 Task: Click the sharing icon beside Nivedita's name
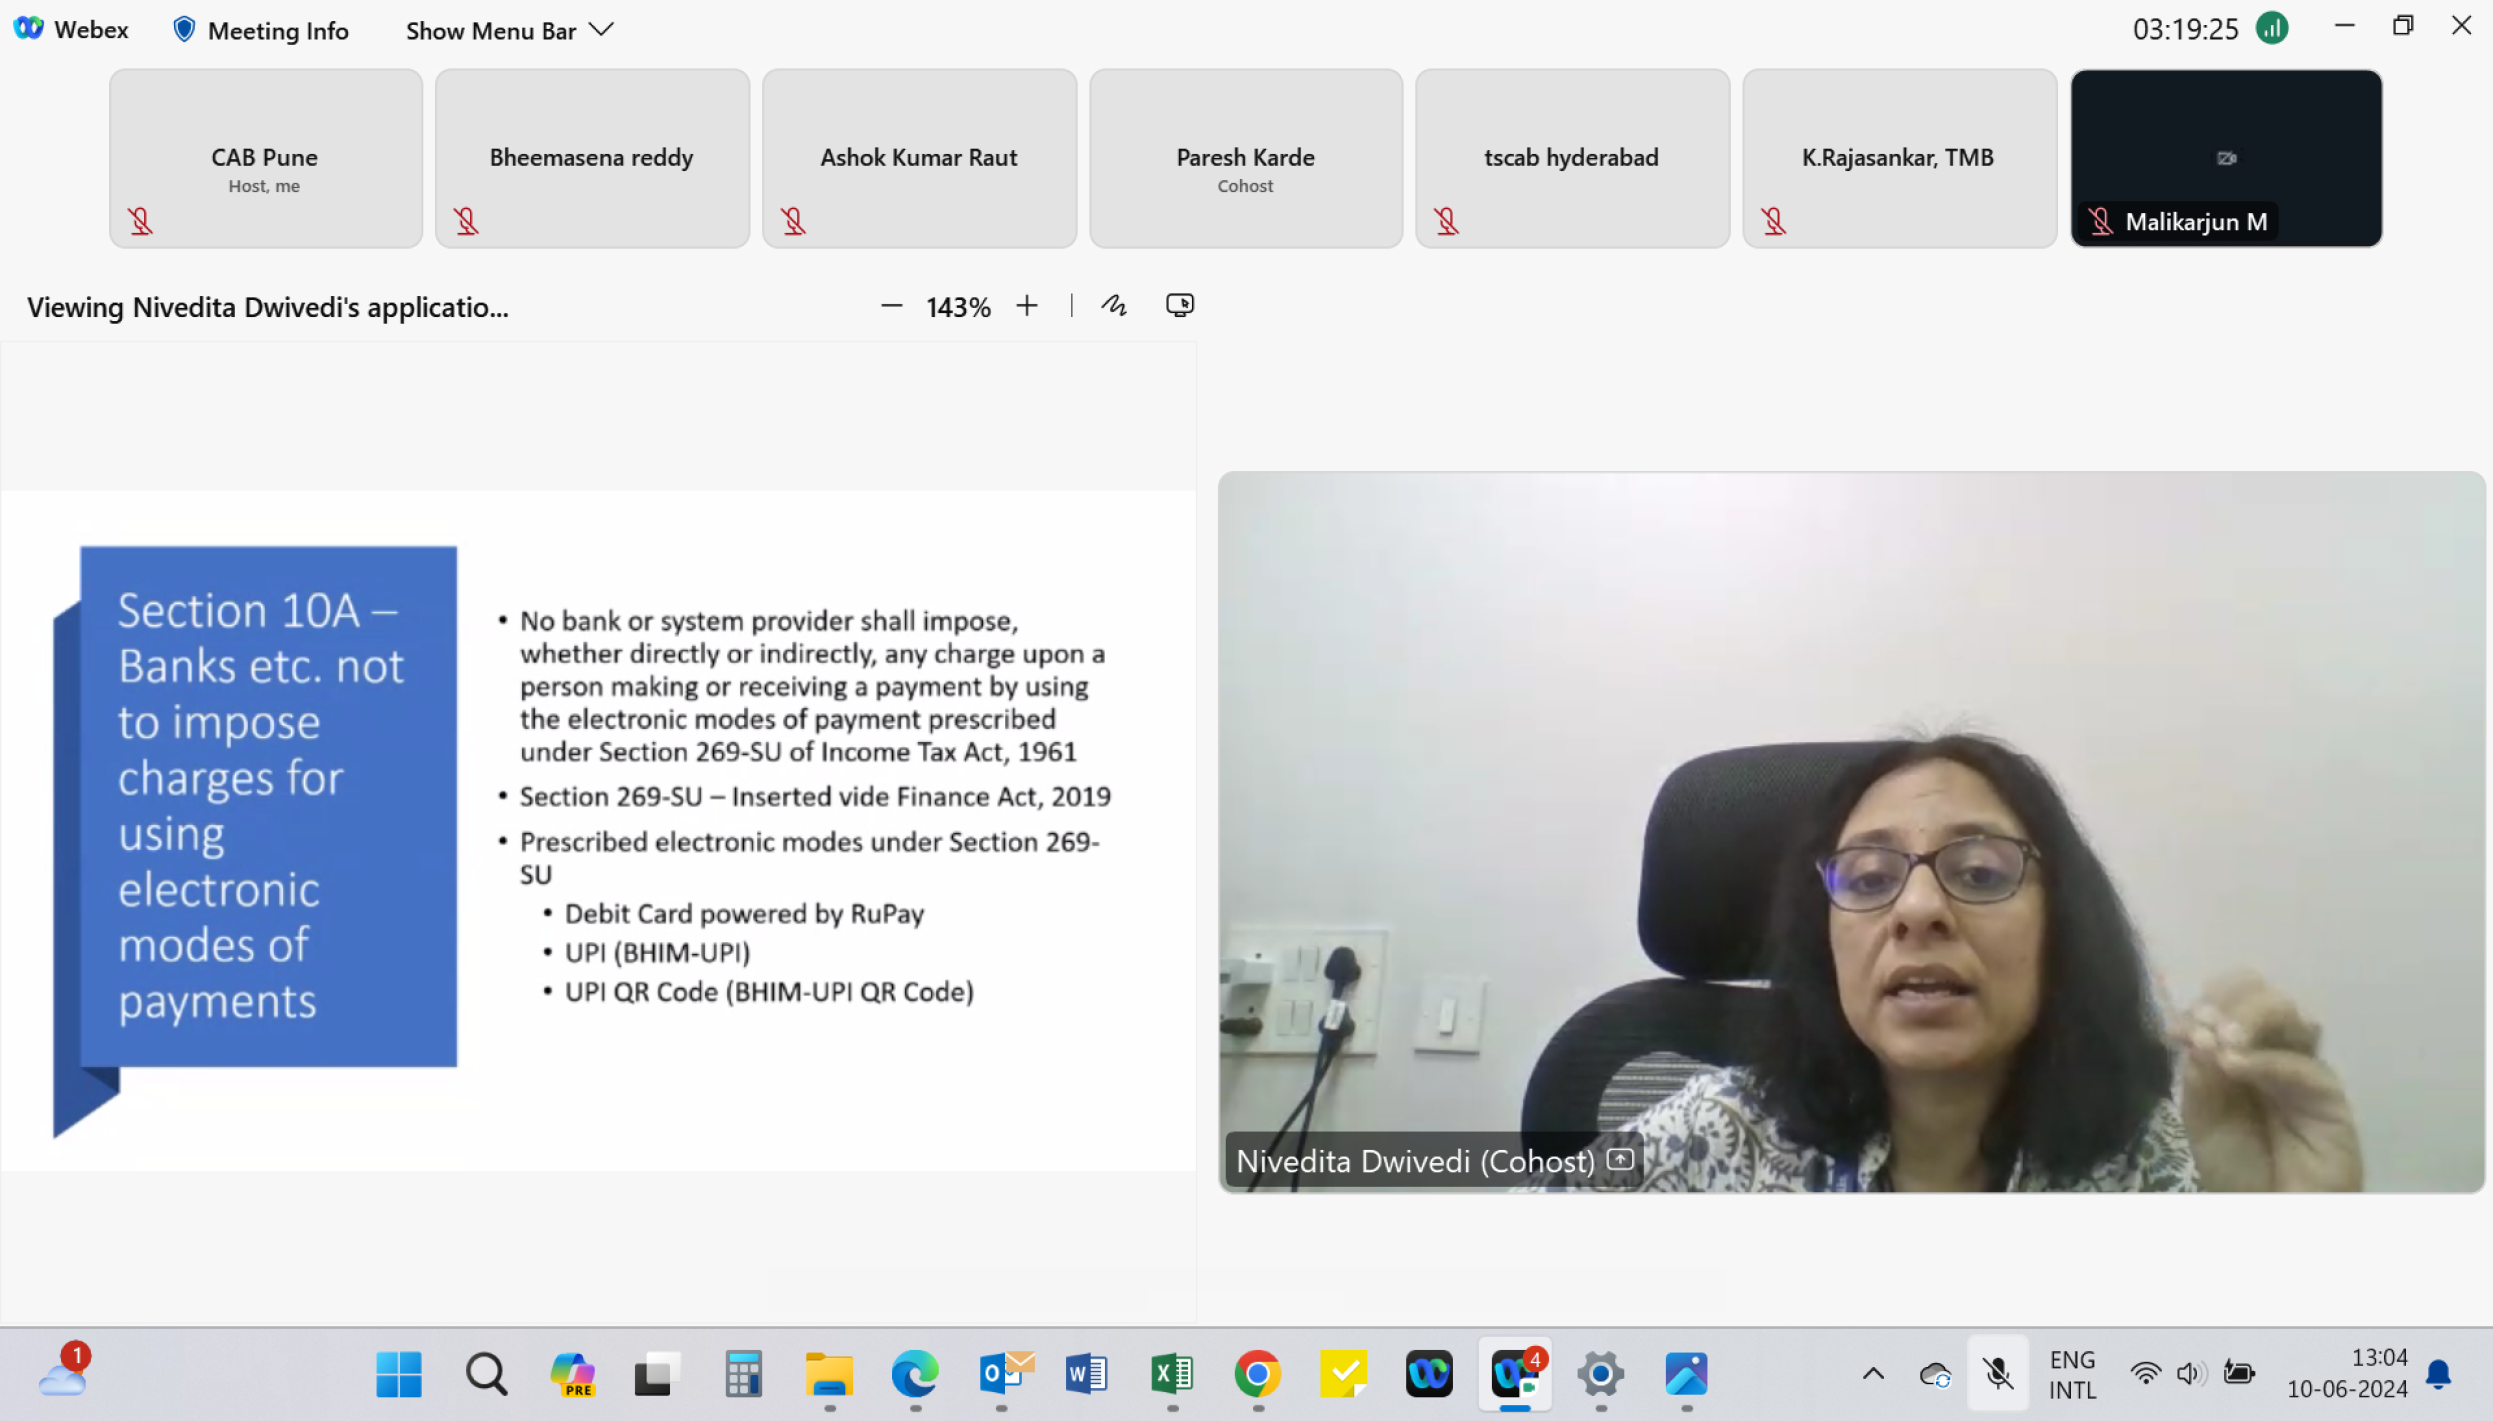coord(1620,1159)
